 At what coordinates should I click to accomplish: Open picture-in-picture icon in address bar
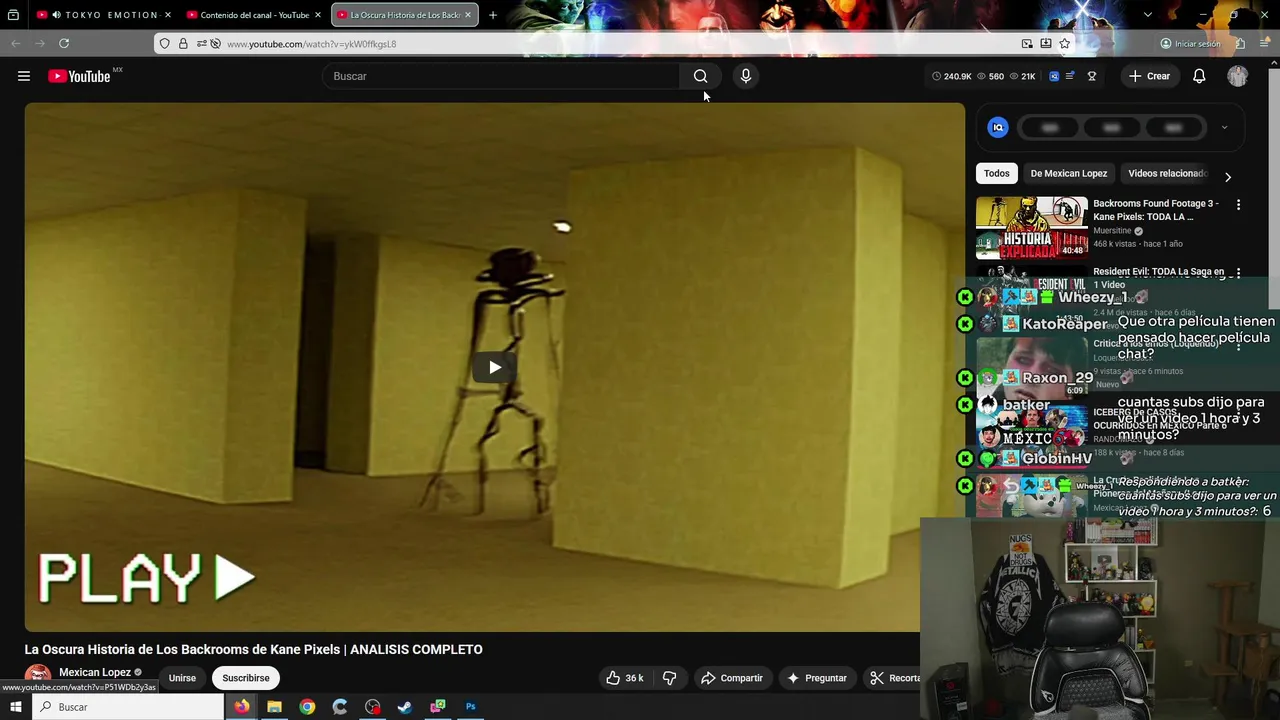pos(1027,44)
